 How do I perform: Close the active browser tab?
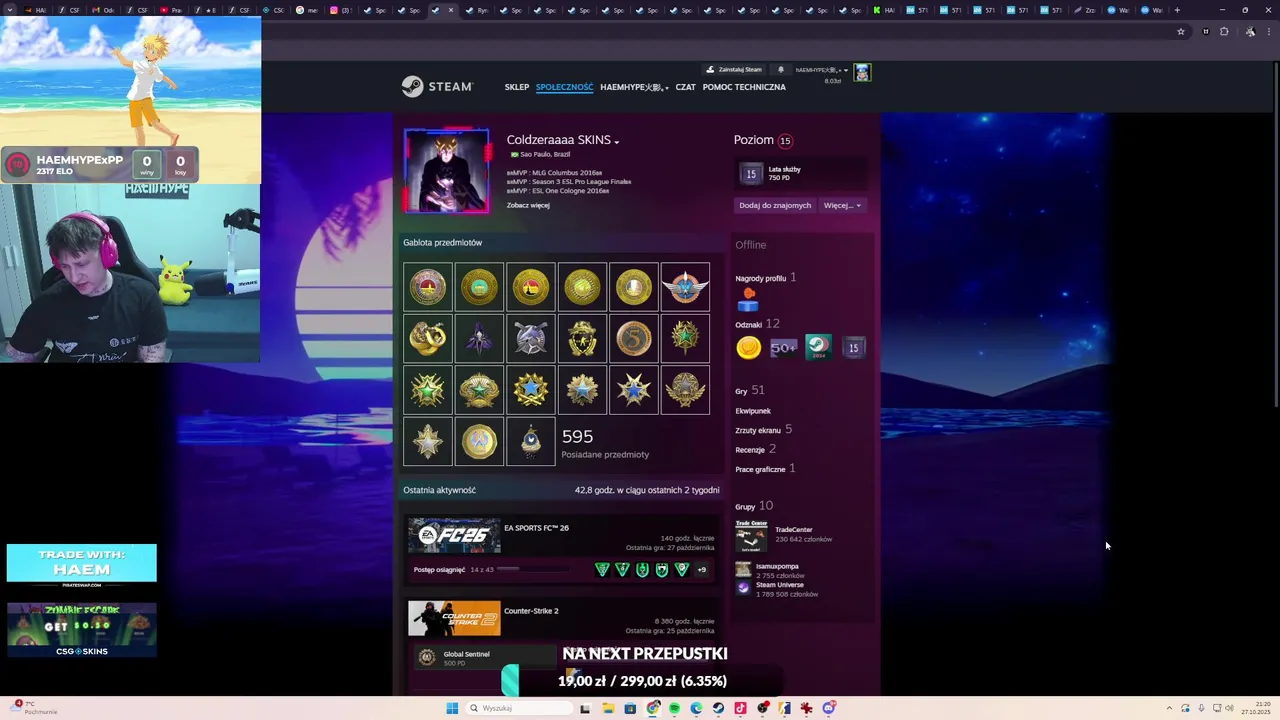coord(451,10)
